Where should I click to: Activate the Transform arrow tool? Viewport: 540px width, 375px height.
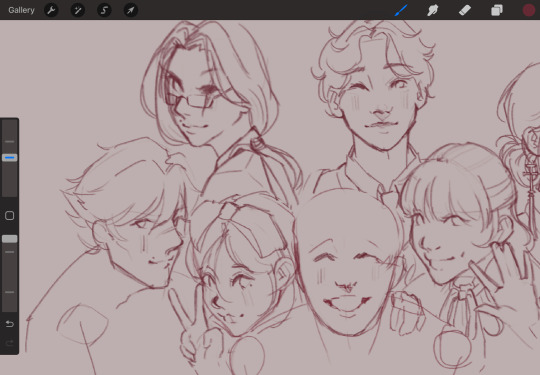(x=131, y=10)
